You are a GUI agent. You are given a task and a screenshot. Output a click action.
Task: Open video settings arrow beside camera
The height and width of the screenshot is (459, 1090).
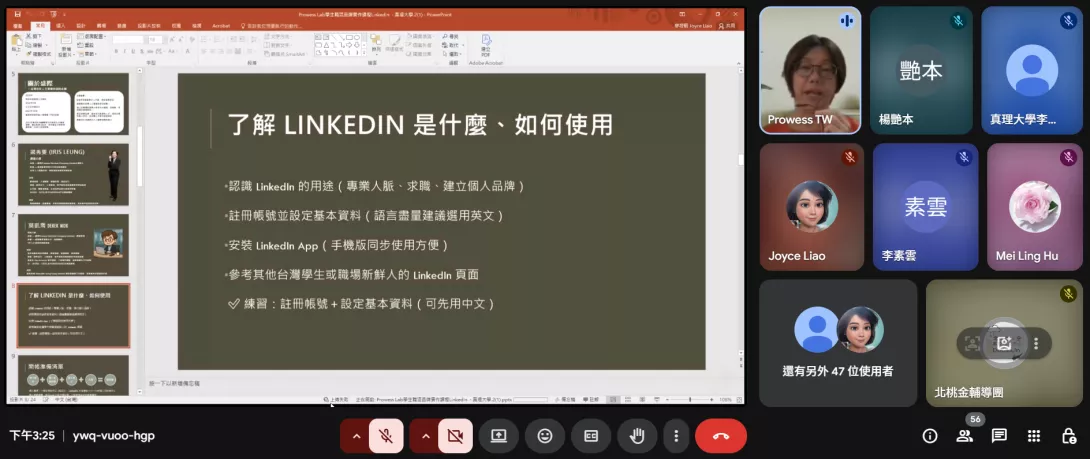pos(425,436)
